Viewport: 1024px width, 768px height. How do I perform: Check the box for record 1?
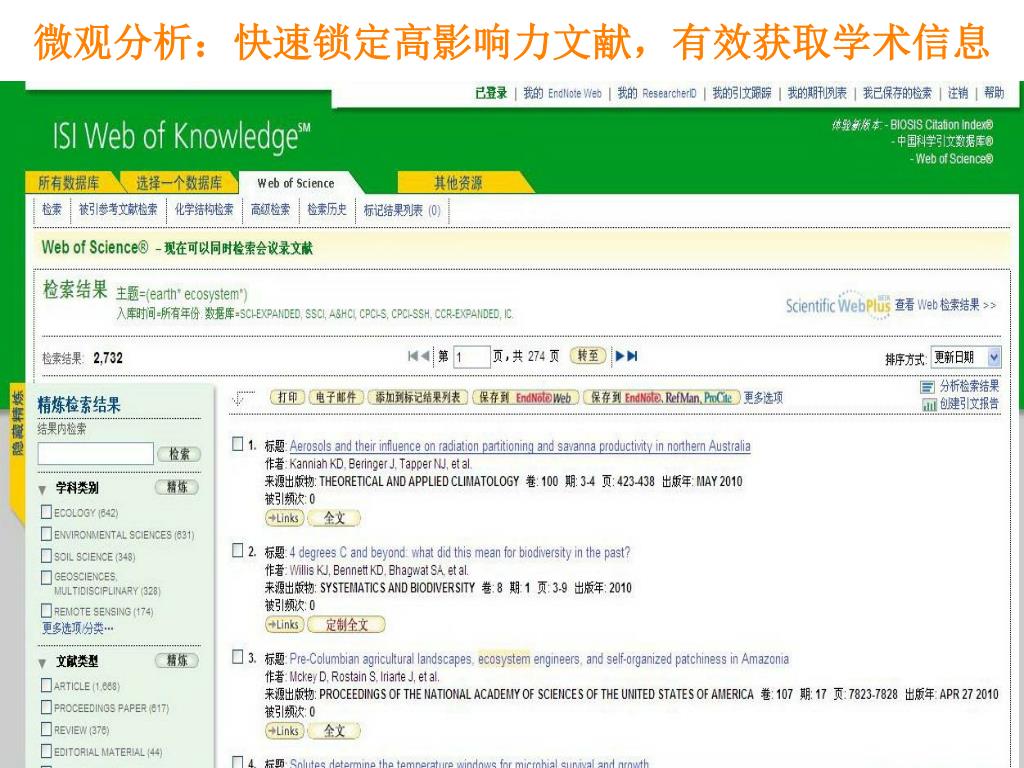(238, 444)
